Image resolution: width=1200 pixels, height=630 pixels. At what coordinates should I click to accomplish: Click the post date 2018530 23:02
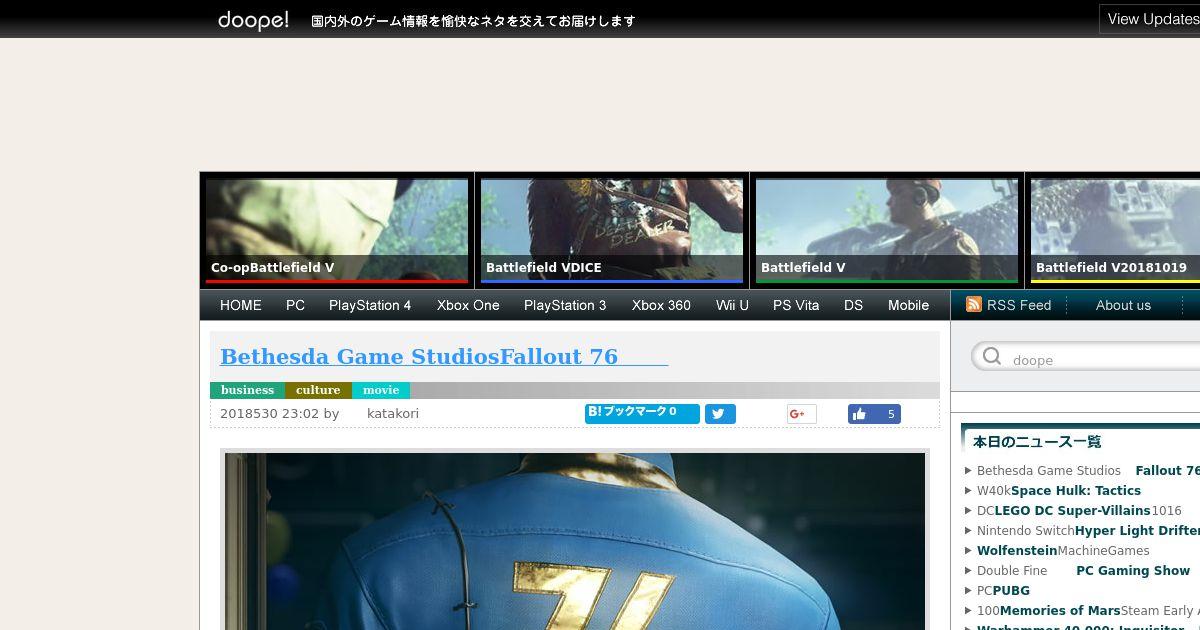coord(269,413)
